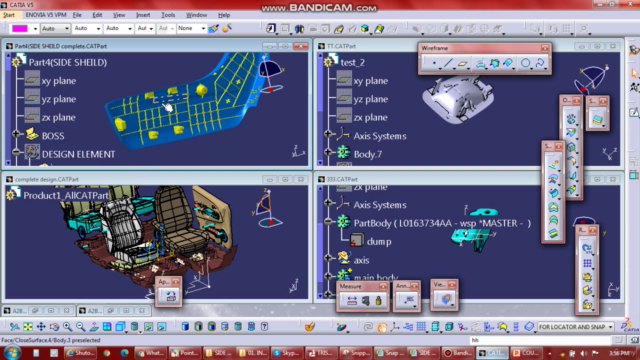Click the Axis System icon in bottom toolbar
This screenshot has width=640, height=360.
click(x=395, y=327)
